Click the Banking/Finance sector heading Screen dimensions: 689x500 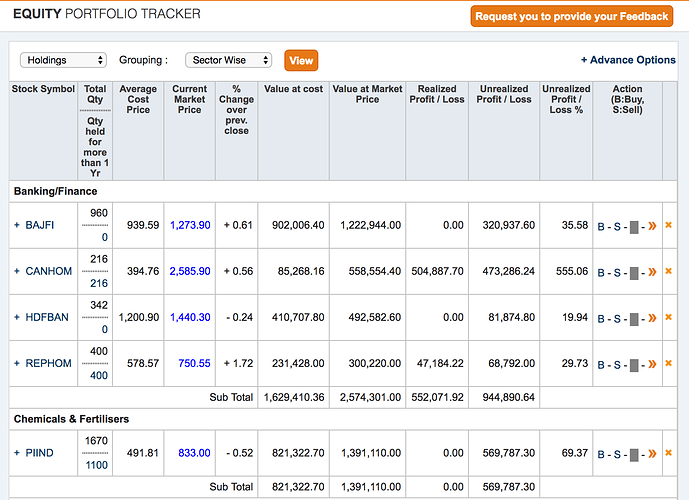click(55, 192)
